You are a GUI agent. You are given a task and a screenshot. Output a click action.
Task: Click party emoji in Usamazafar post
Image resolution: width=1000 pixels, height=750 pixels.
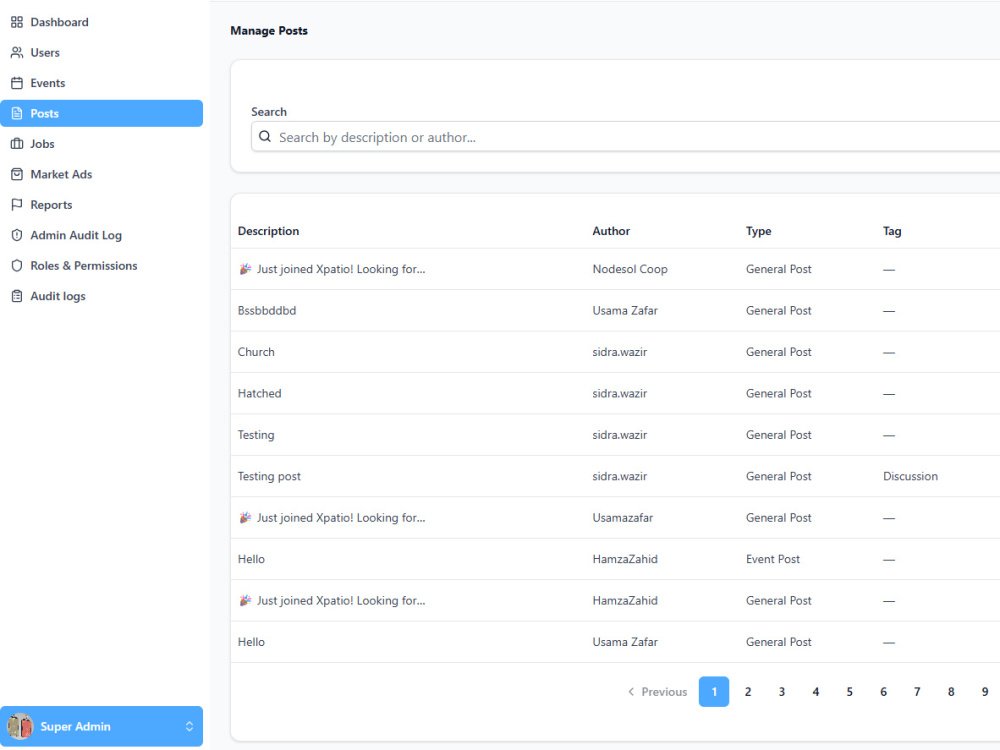tap(245, 518)
